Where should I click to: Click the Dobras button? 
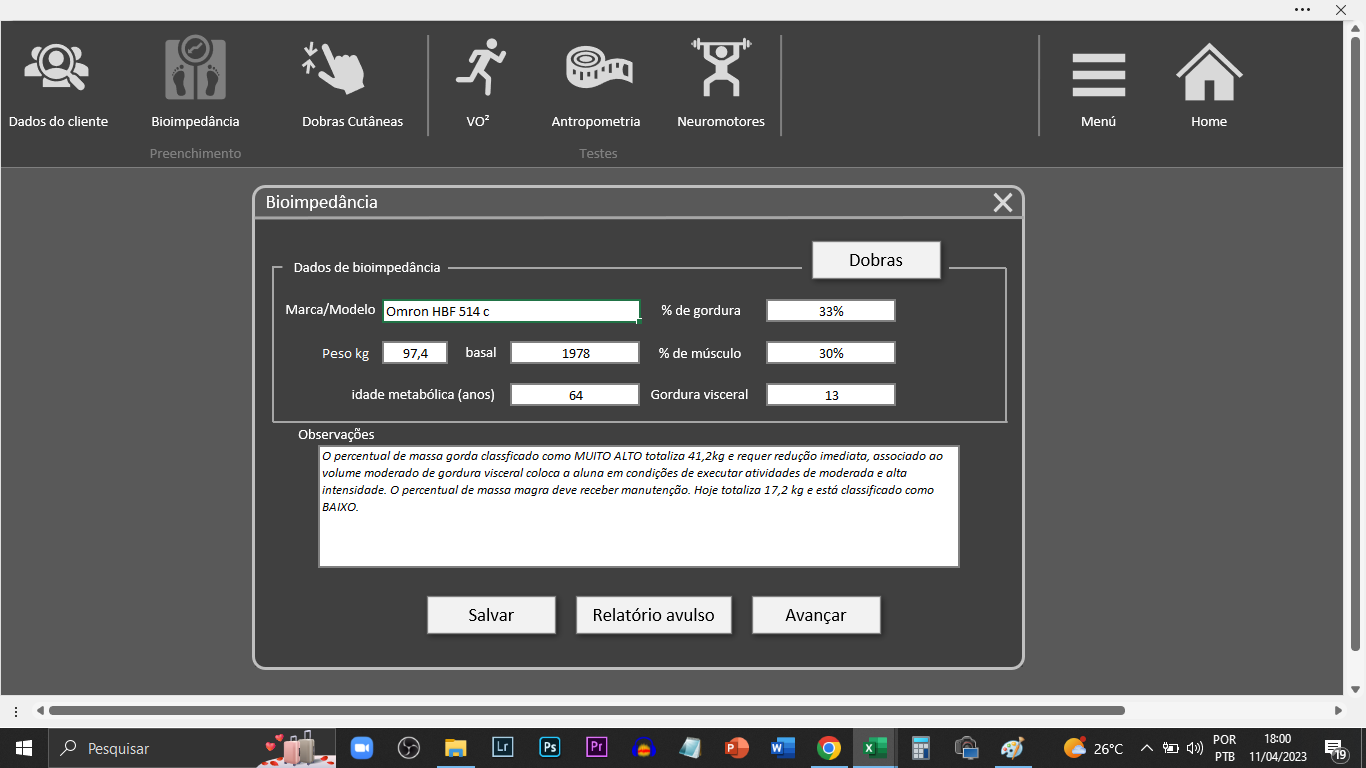point(875,260)
